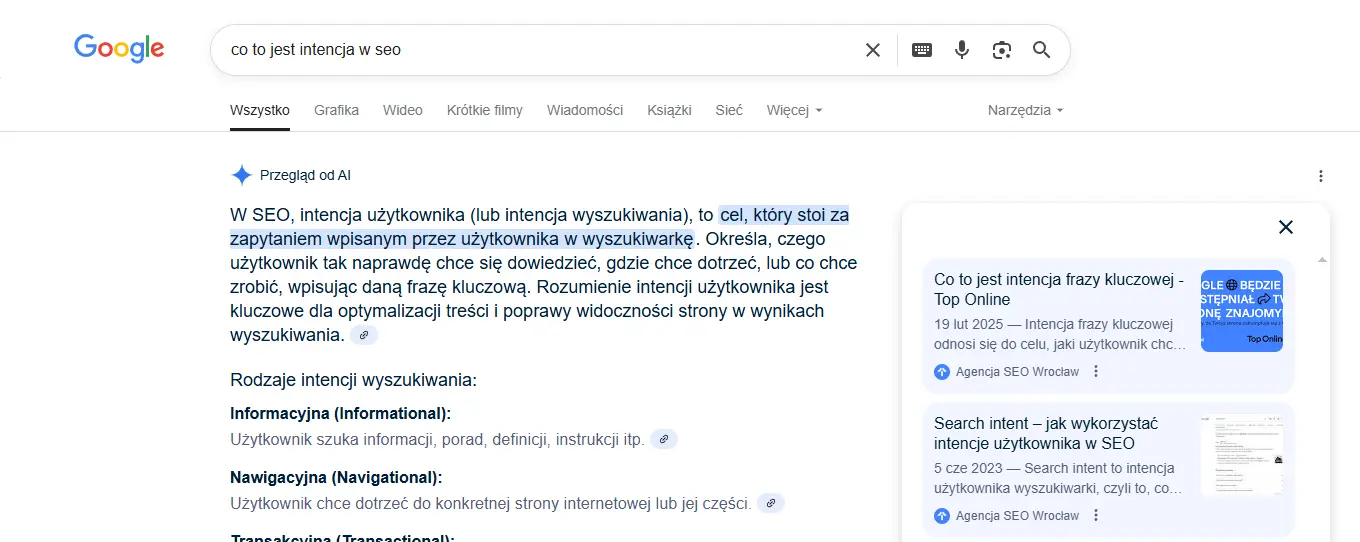This screenshot has height=542, width=1360.
Task: Click inside the search query field
Action: point(540,50)
